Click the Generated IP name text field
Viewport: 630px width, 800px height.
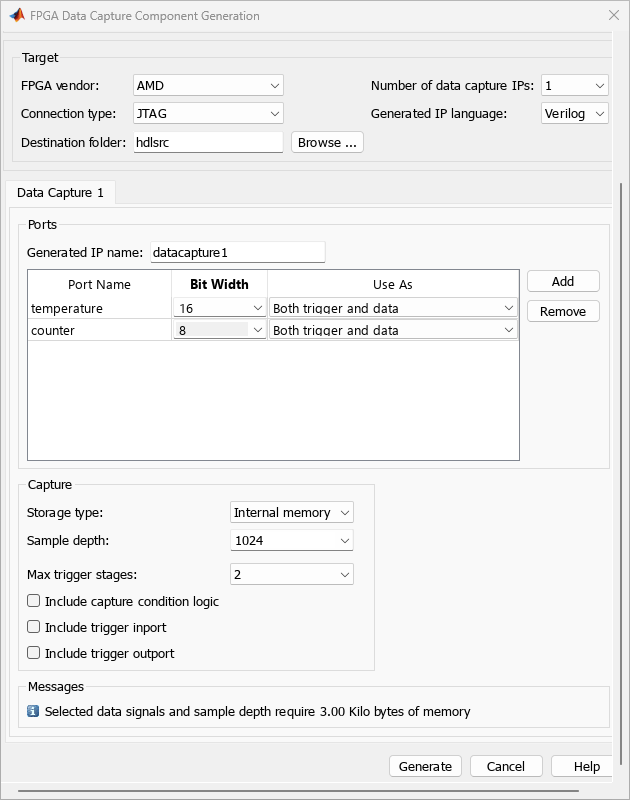point(237,253)
